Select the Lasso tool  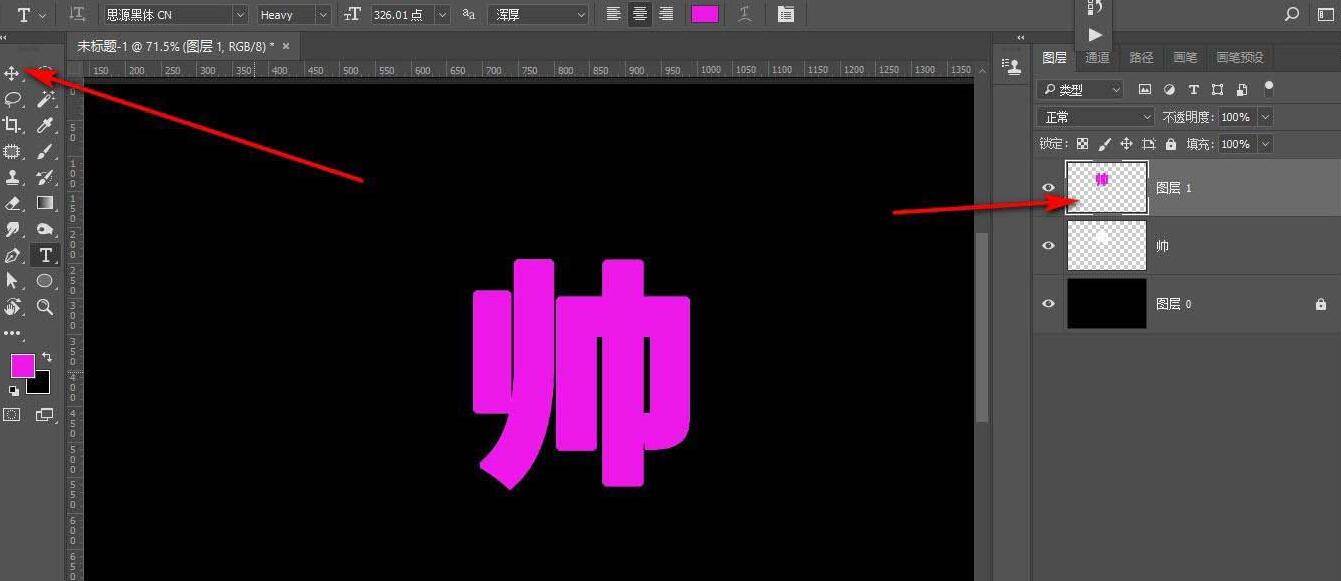(x=13, y=99)
